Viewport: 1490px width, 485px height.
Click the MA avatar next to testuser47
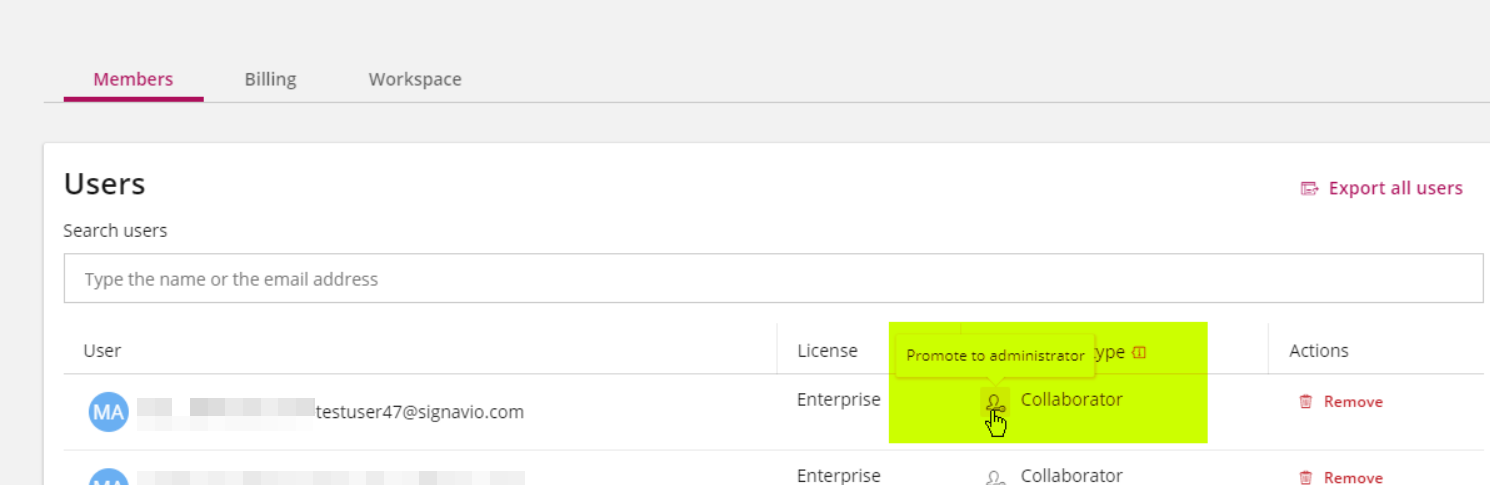point(108,411)
